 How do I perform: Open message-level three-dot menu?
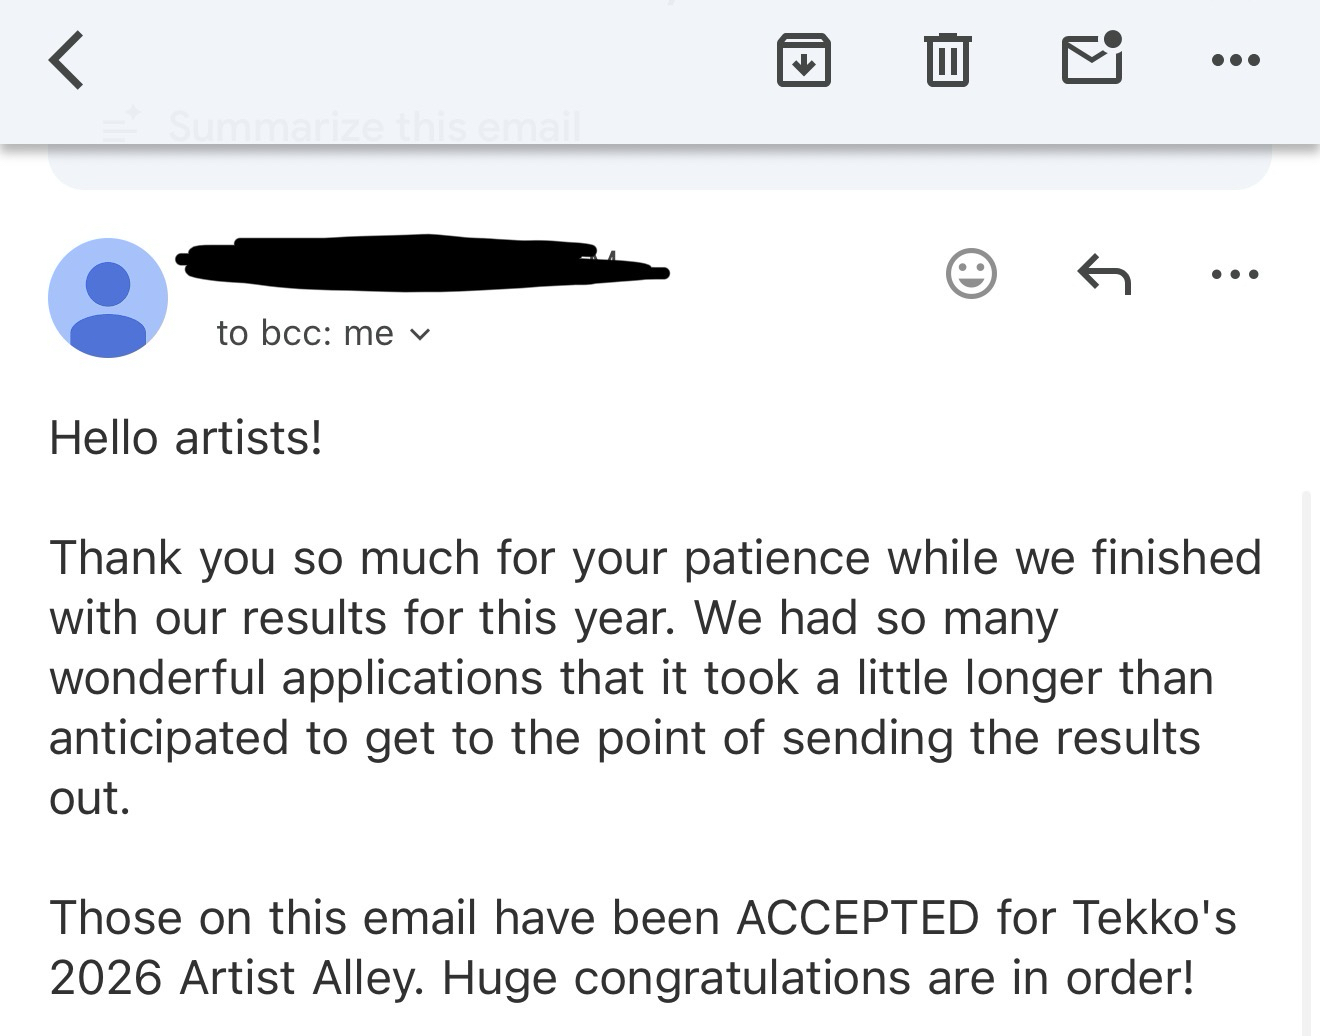coord(1234,273)
